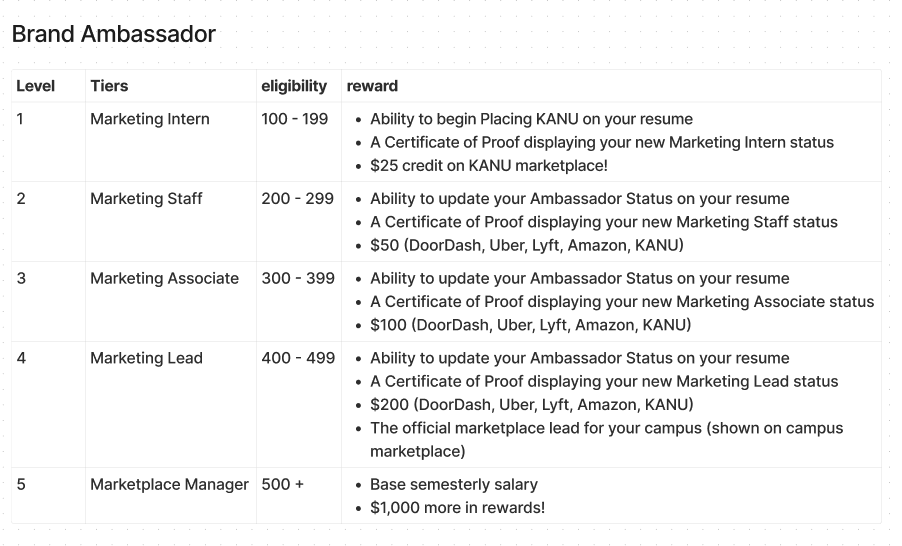Viewport: 902px width, 546px height.
Task: Select the Tiers column header
Action: point(109,86)
